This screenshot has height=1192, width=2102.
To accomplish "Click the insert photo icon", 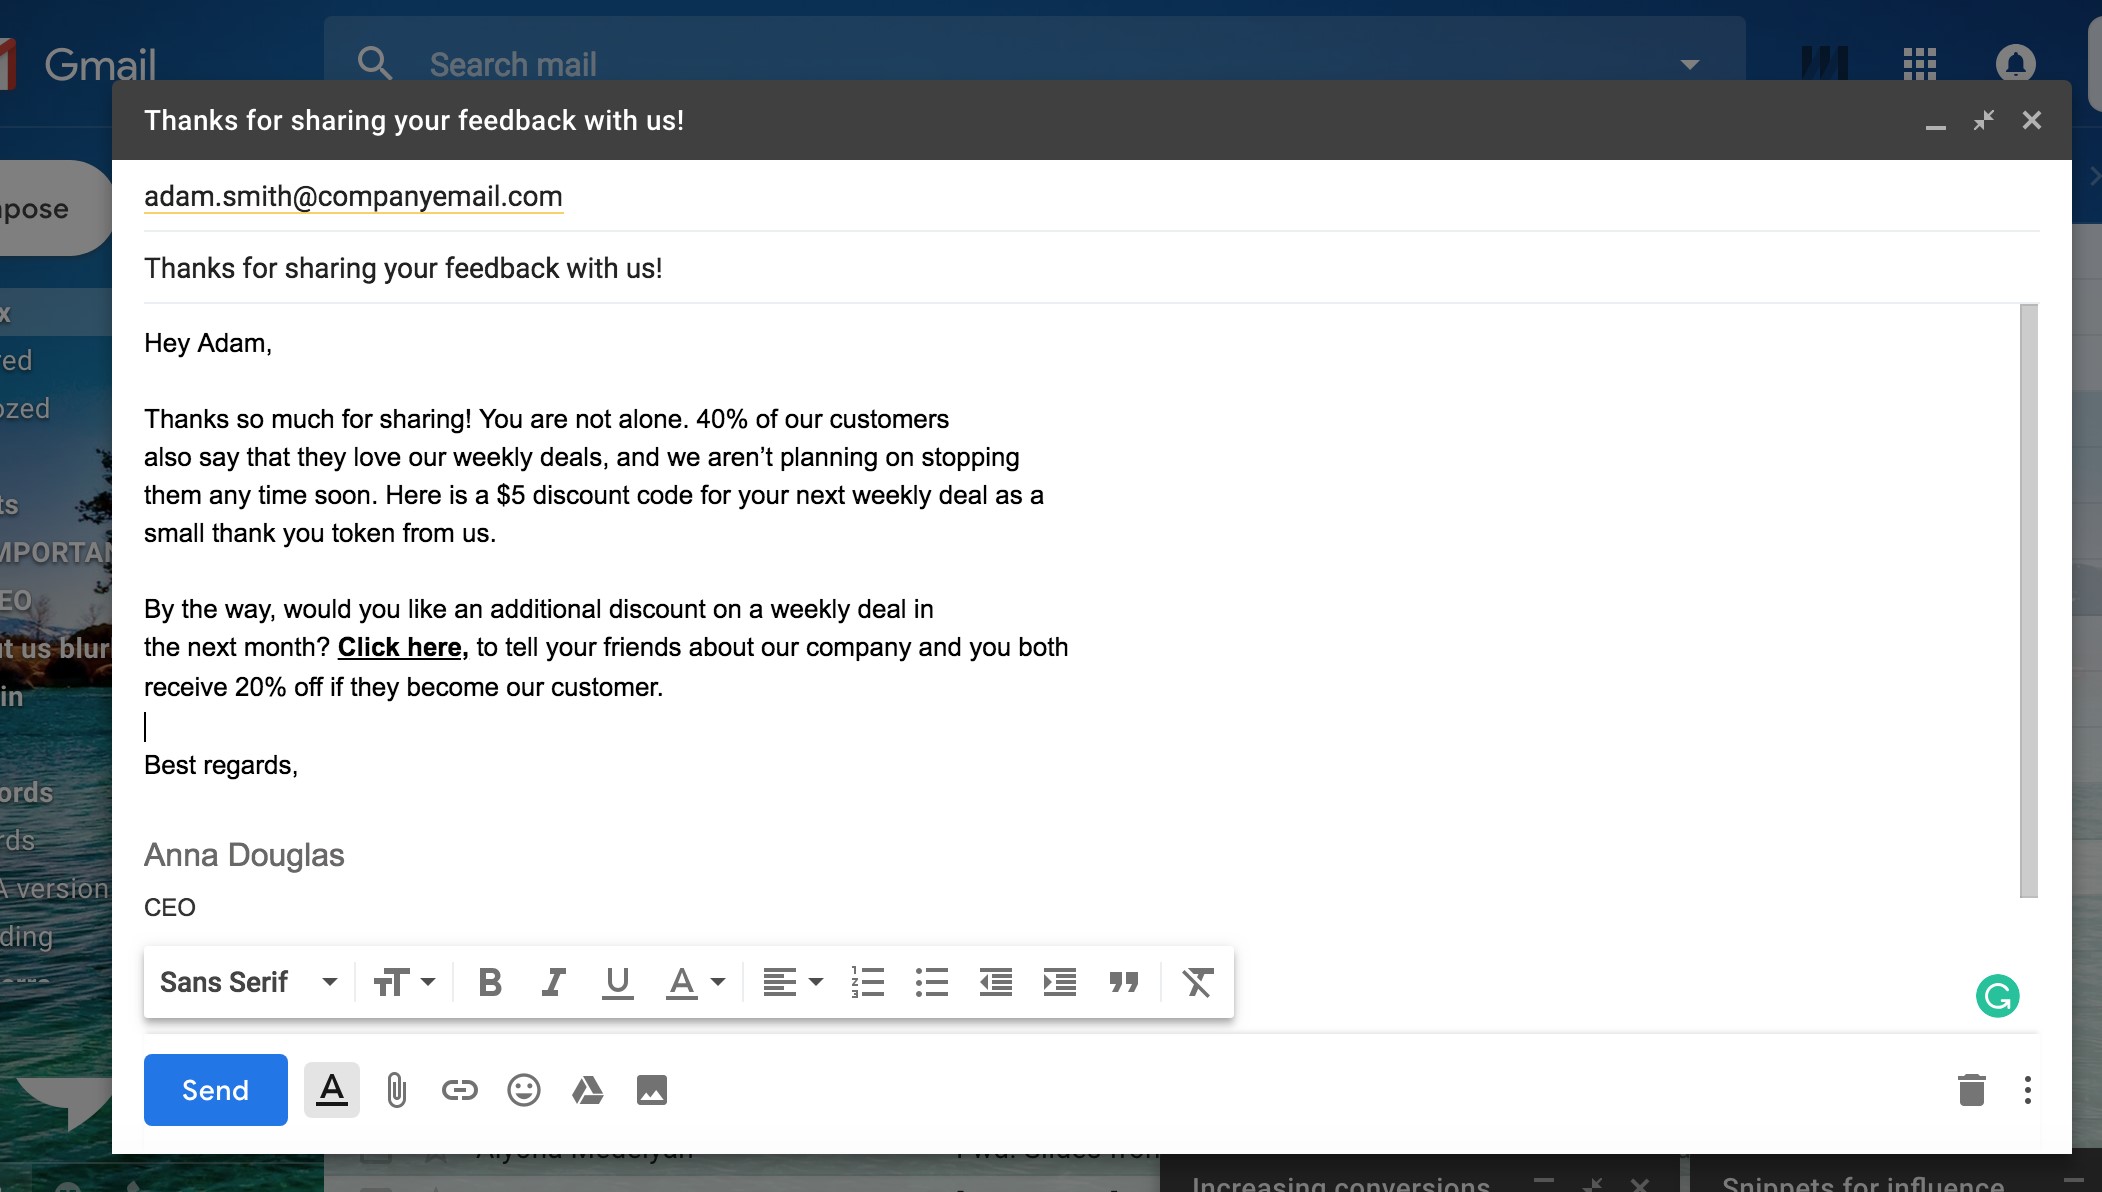I will coord(651,1090).
